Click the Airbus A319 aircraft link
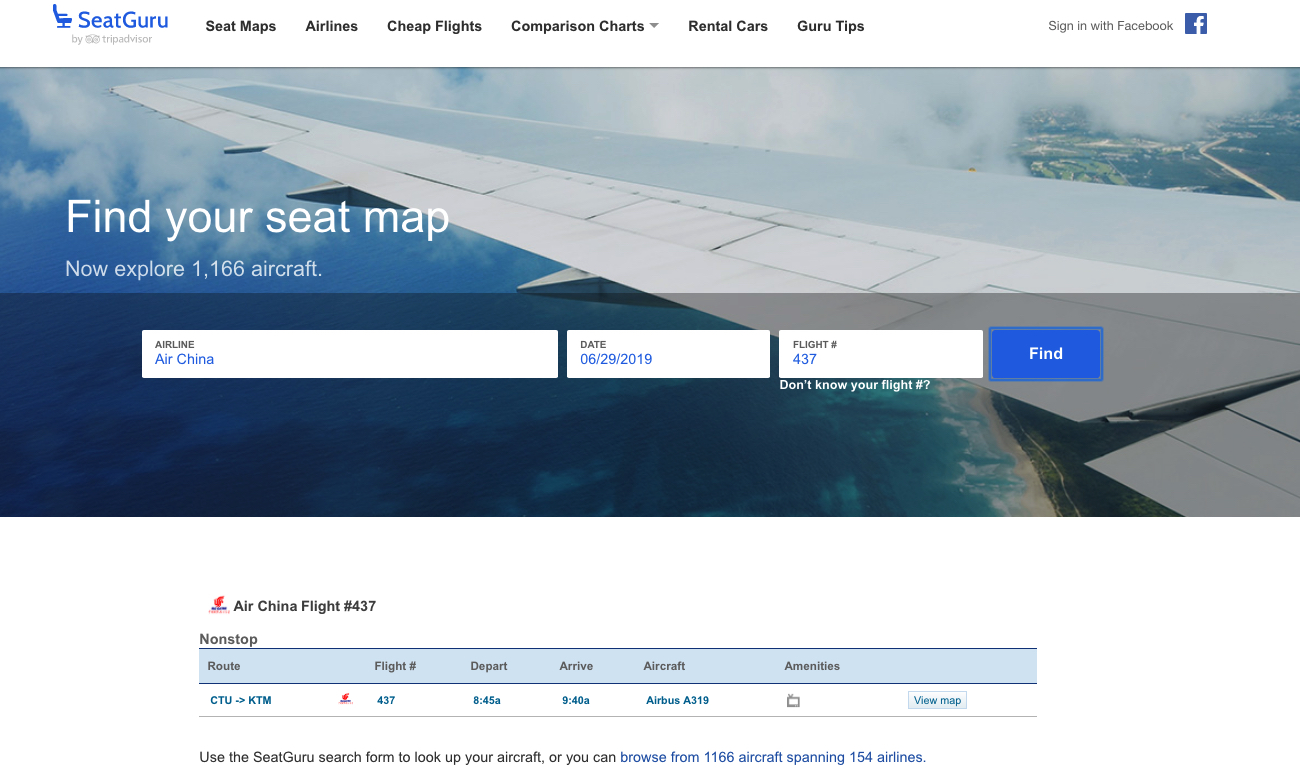Viewport: 1300px width, 784px height. (677, 700)
